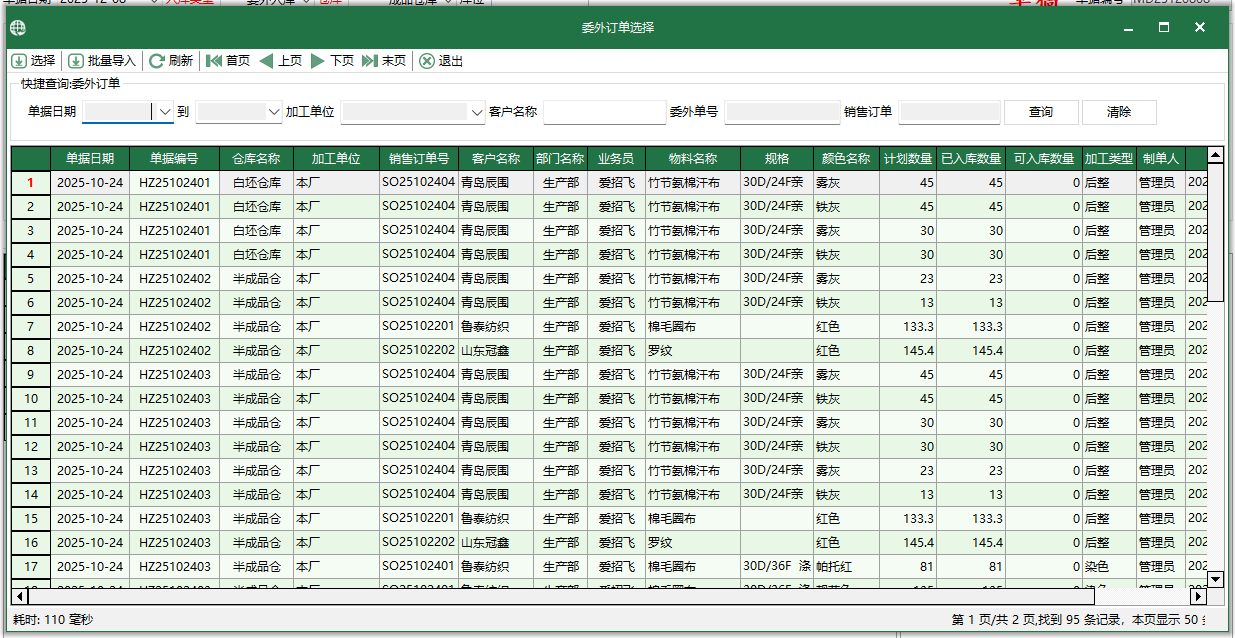Click inside the 客户名称 input field
Screen dimensions: 1235x638
click(604, 111)
